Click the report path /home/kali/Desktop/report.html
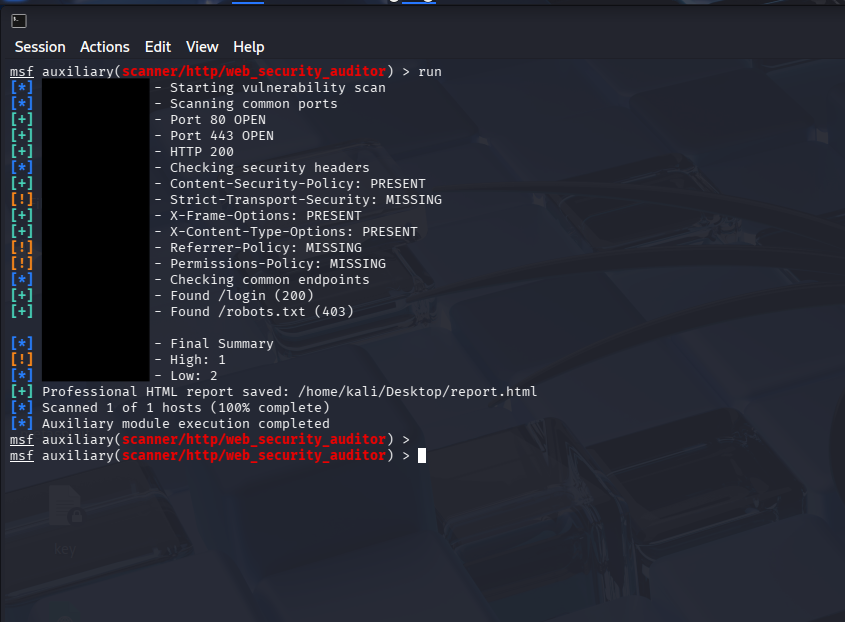The height and width of the screenshot is (622, 845). click(418, 392)
